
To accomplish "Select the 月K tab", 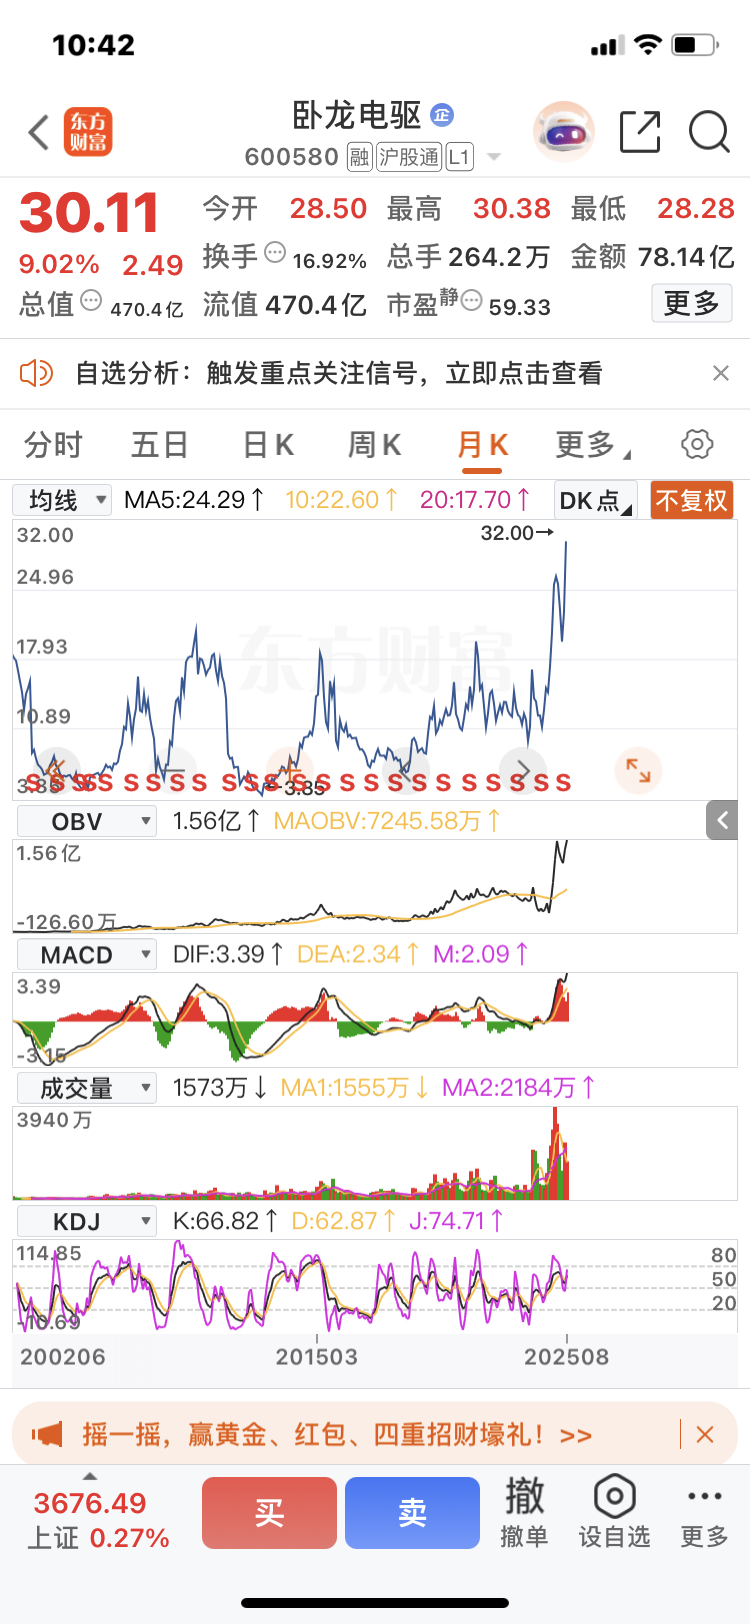I will tap(483, 445).
